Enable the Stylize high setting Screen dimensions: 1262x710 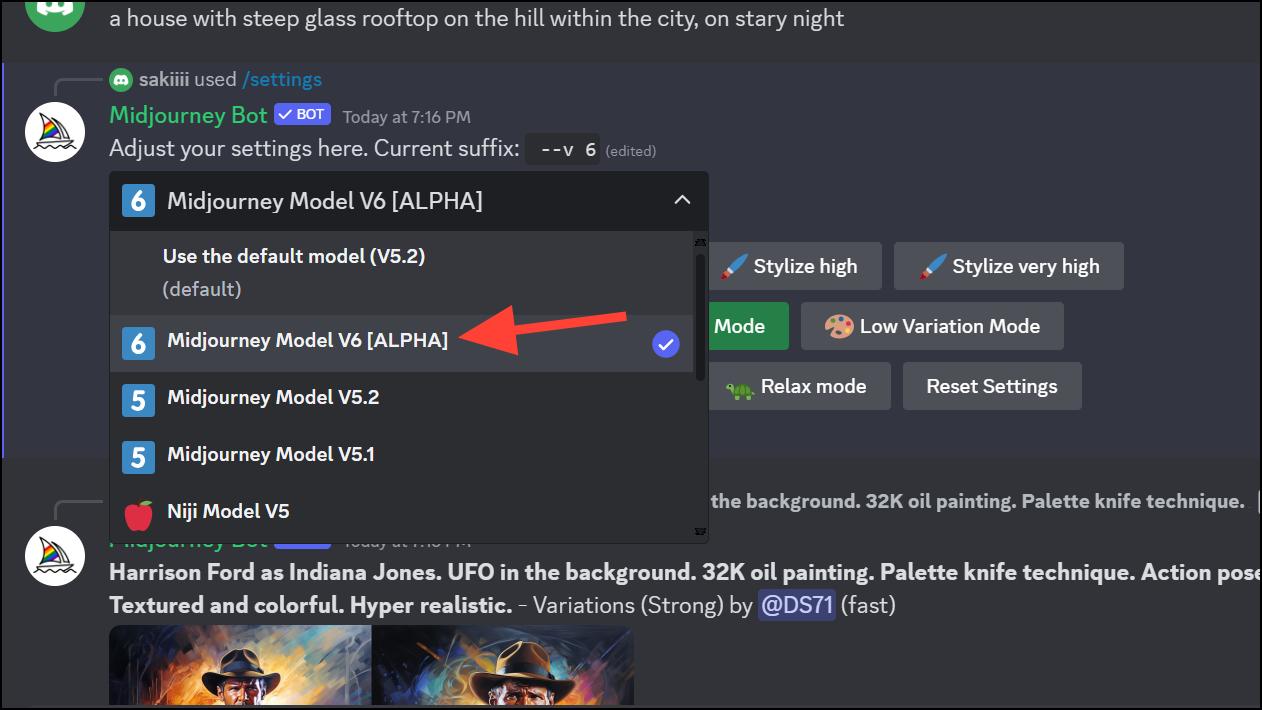[795, 266]
